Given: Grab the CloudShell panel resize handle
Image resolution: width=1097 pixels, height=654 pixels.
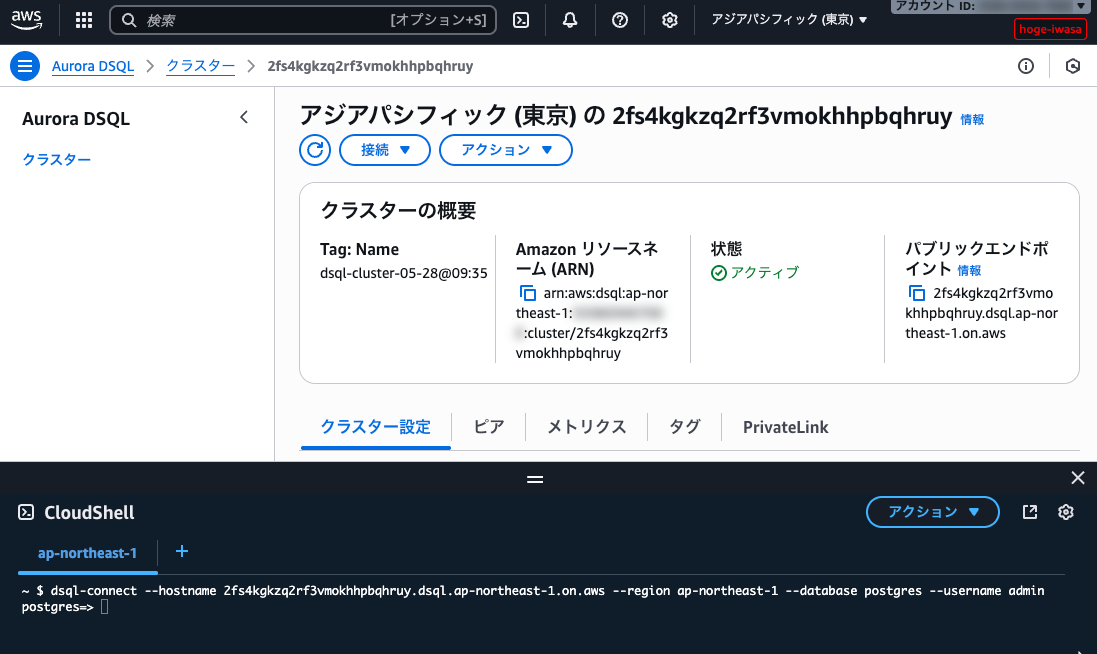Looking at the screenshot, I should tap(535, 479).
